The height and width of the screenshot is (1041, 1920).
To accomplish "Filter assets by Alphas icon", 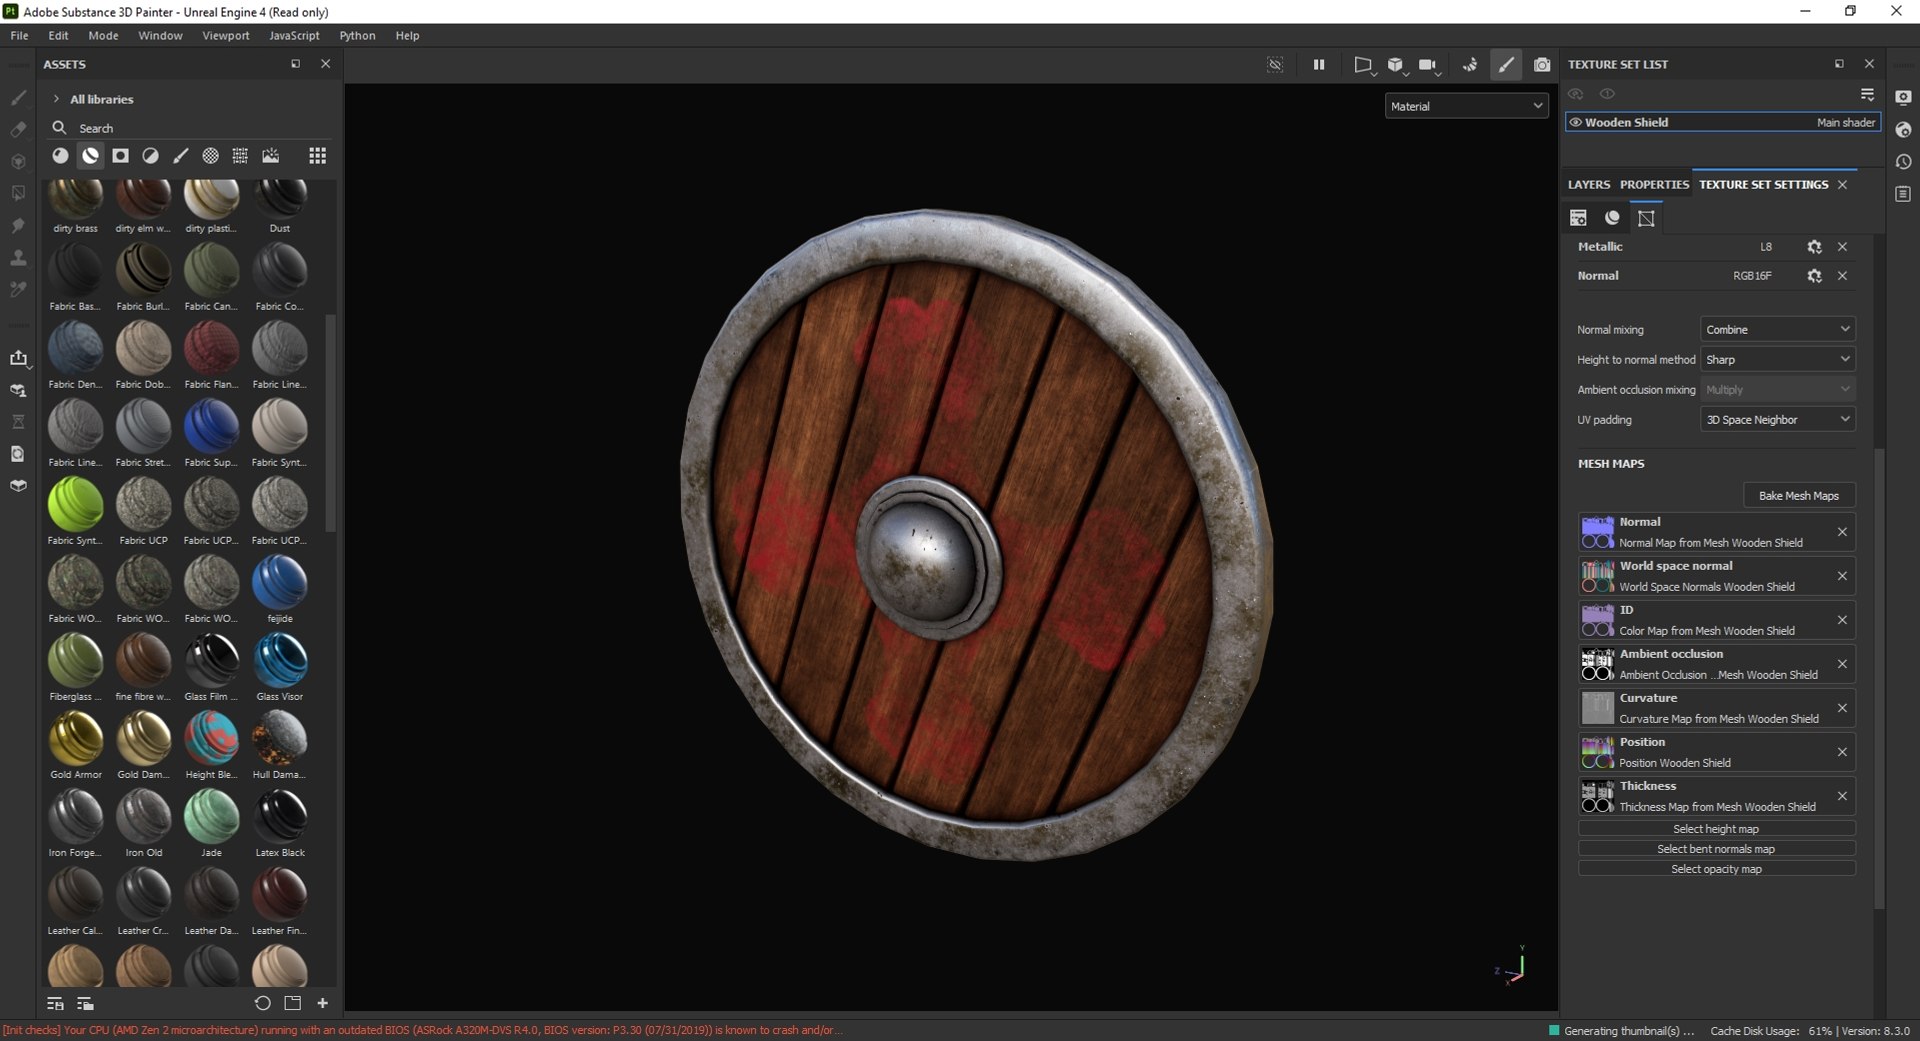I will point(210,156).
